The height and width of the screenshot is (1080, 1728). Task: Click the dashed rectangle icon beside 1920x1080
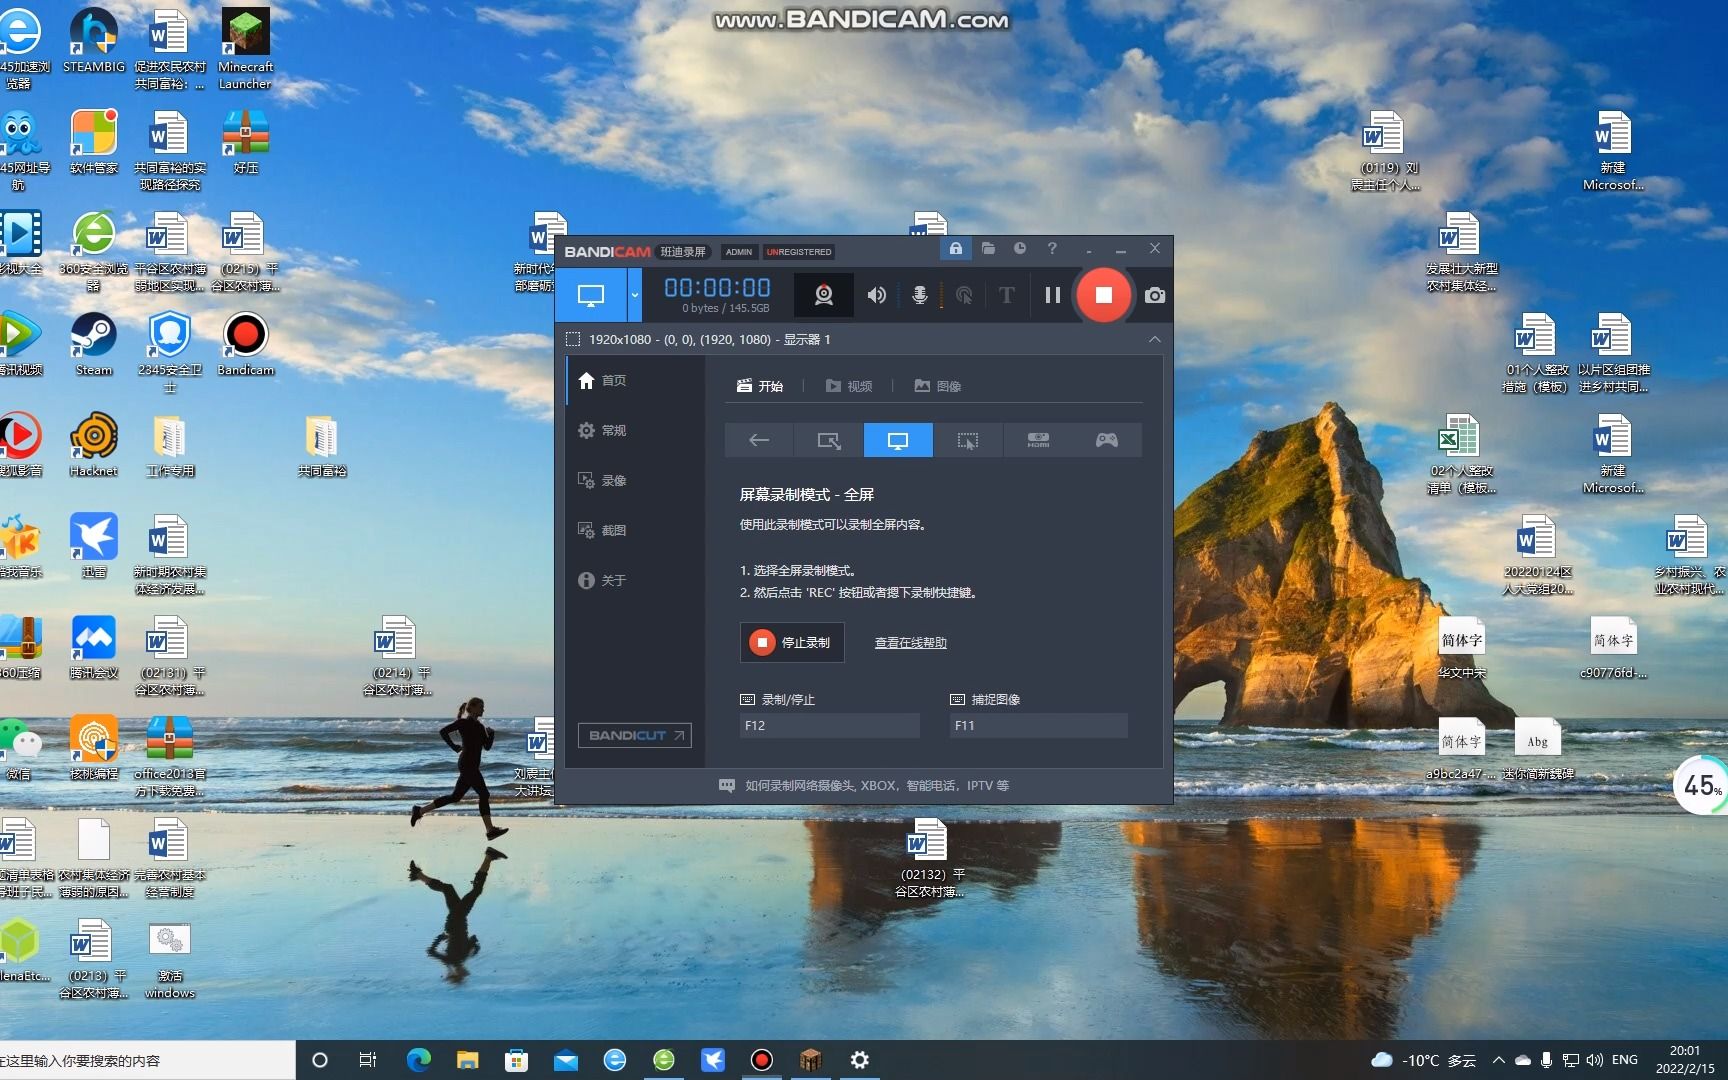coord(573,340)
